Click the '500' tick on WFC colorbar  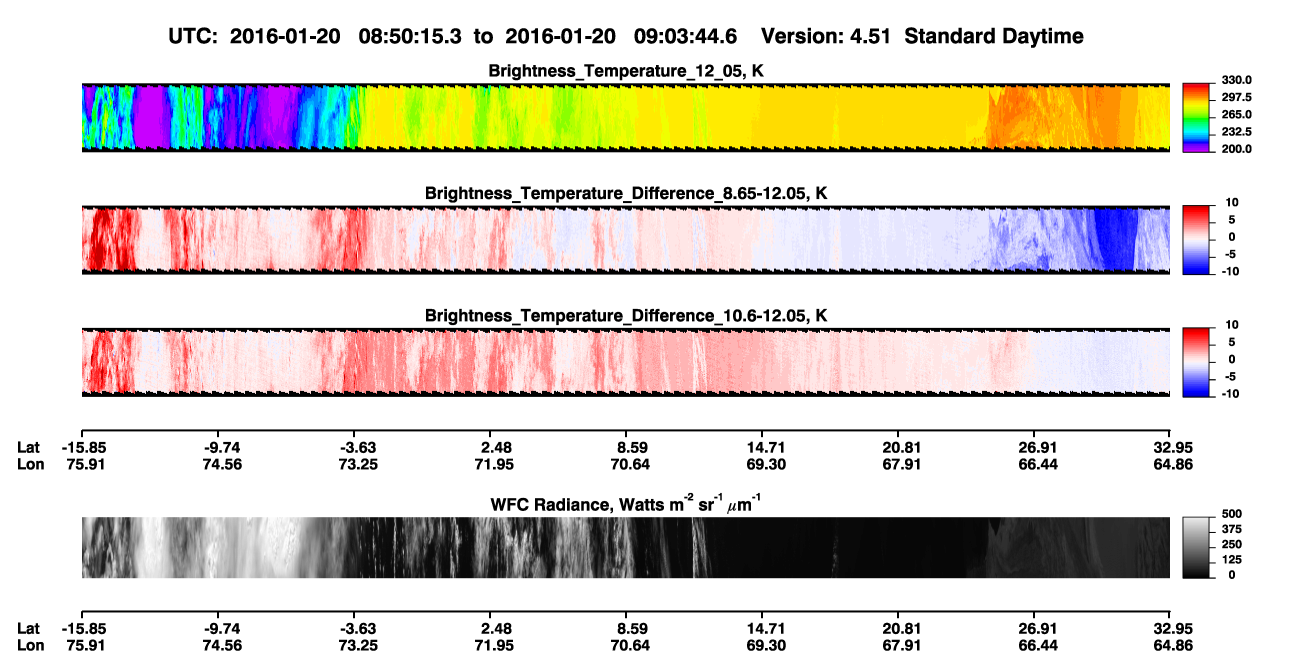click(1232, 514)
